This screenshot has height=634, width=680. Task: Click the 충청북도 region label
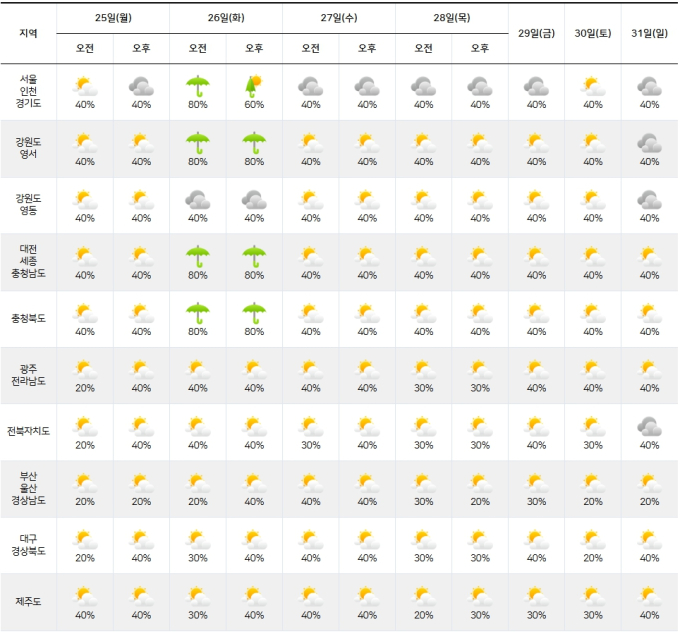(29, 318)
